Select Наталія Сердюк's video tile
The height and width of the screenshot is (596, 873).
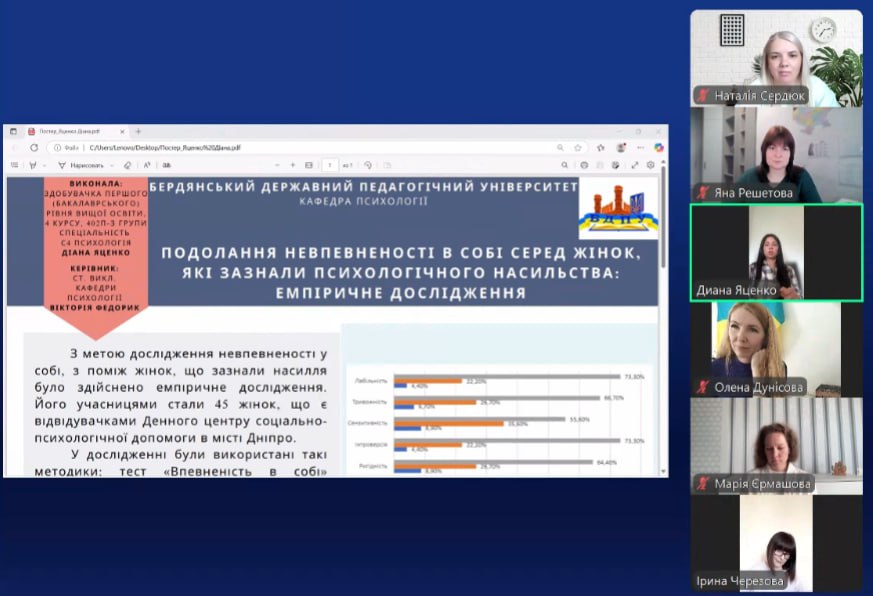coord(776,58)
